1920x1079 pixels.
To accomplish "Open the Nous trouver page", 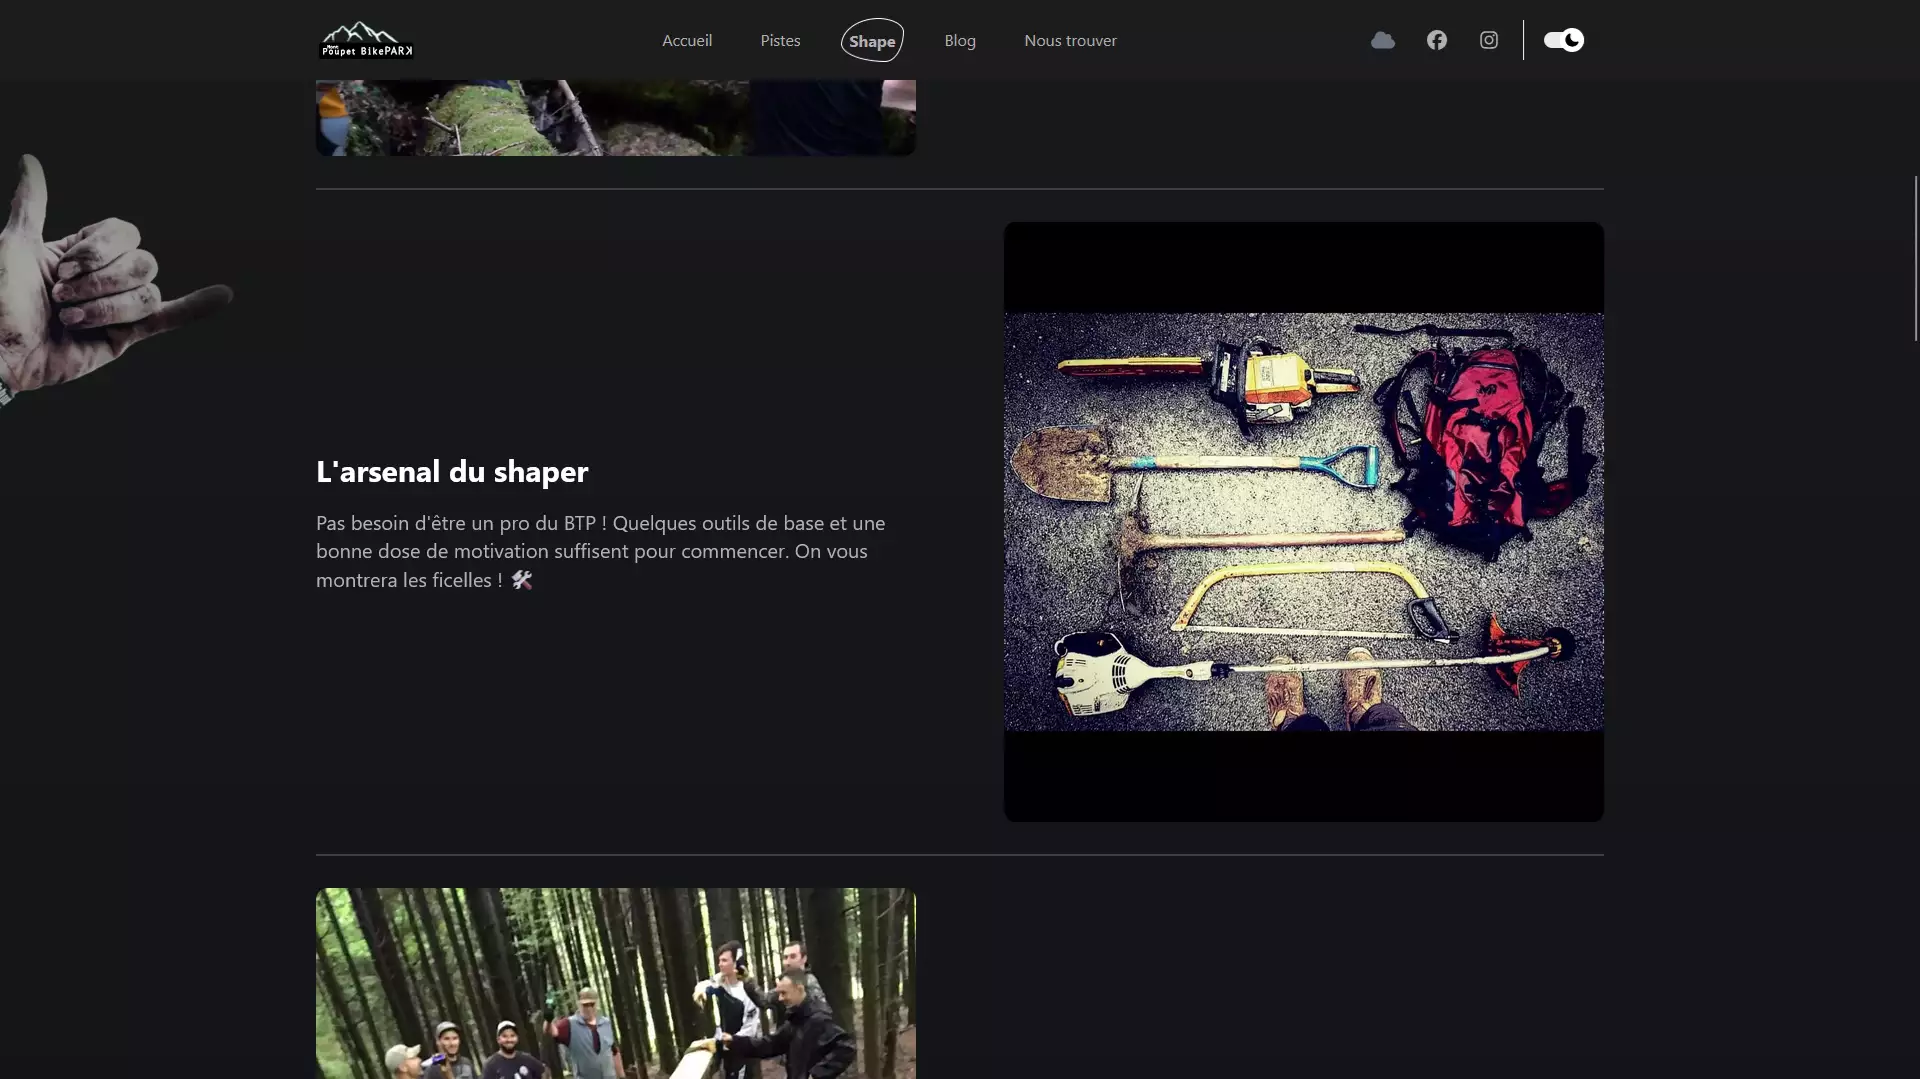I will pyautogui.click(x=1070, y=40).
